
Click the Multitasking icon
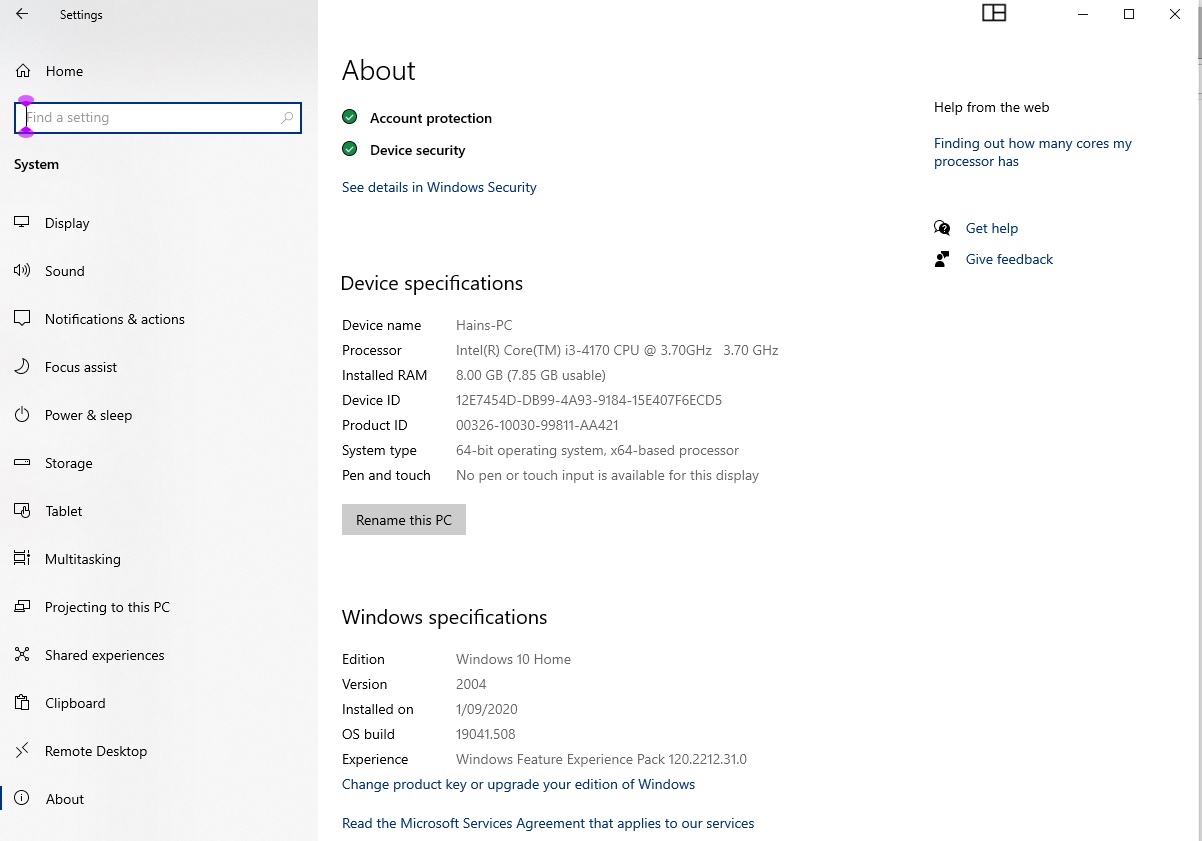pos(22,559)
